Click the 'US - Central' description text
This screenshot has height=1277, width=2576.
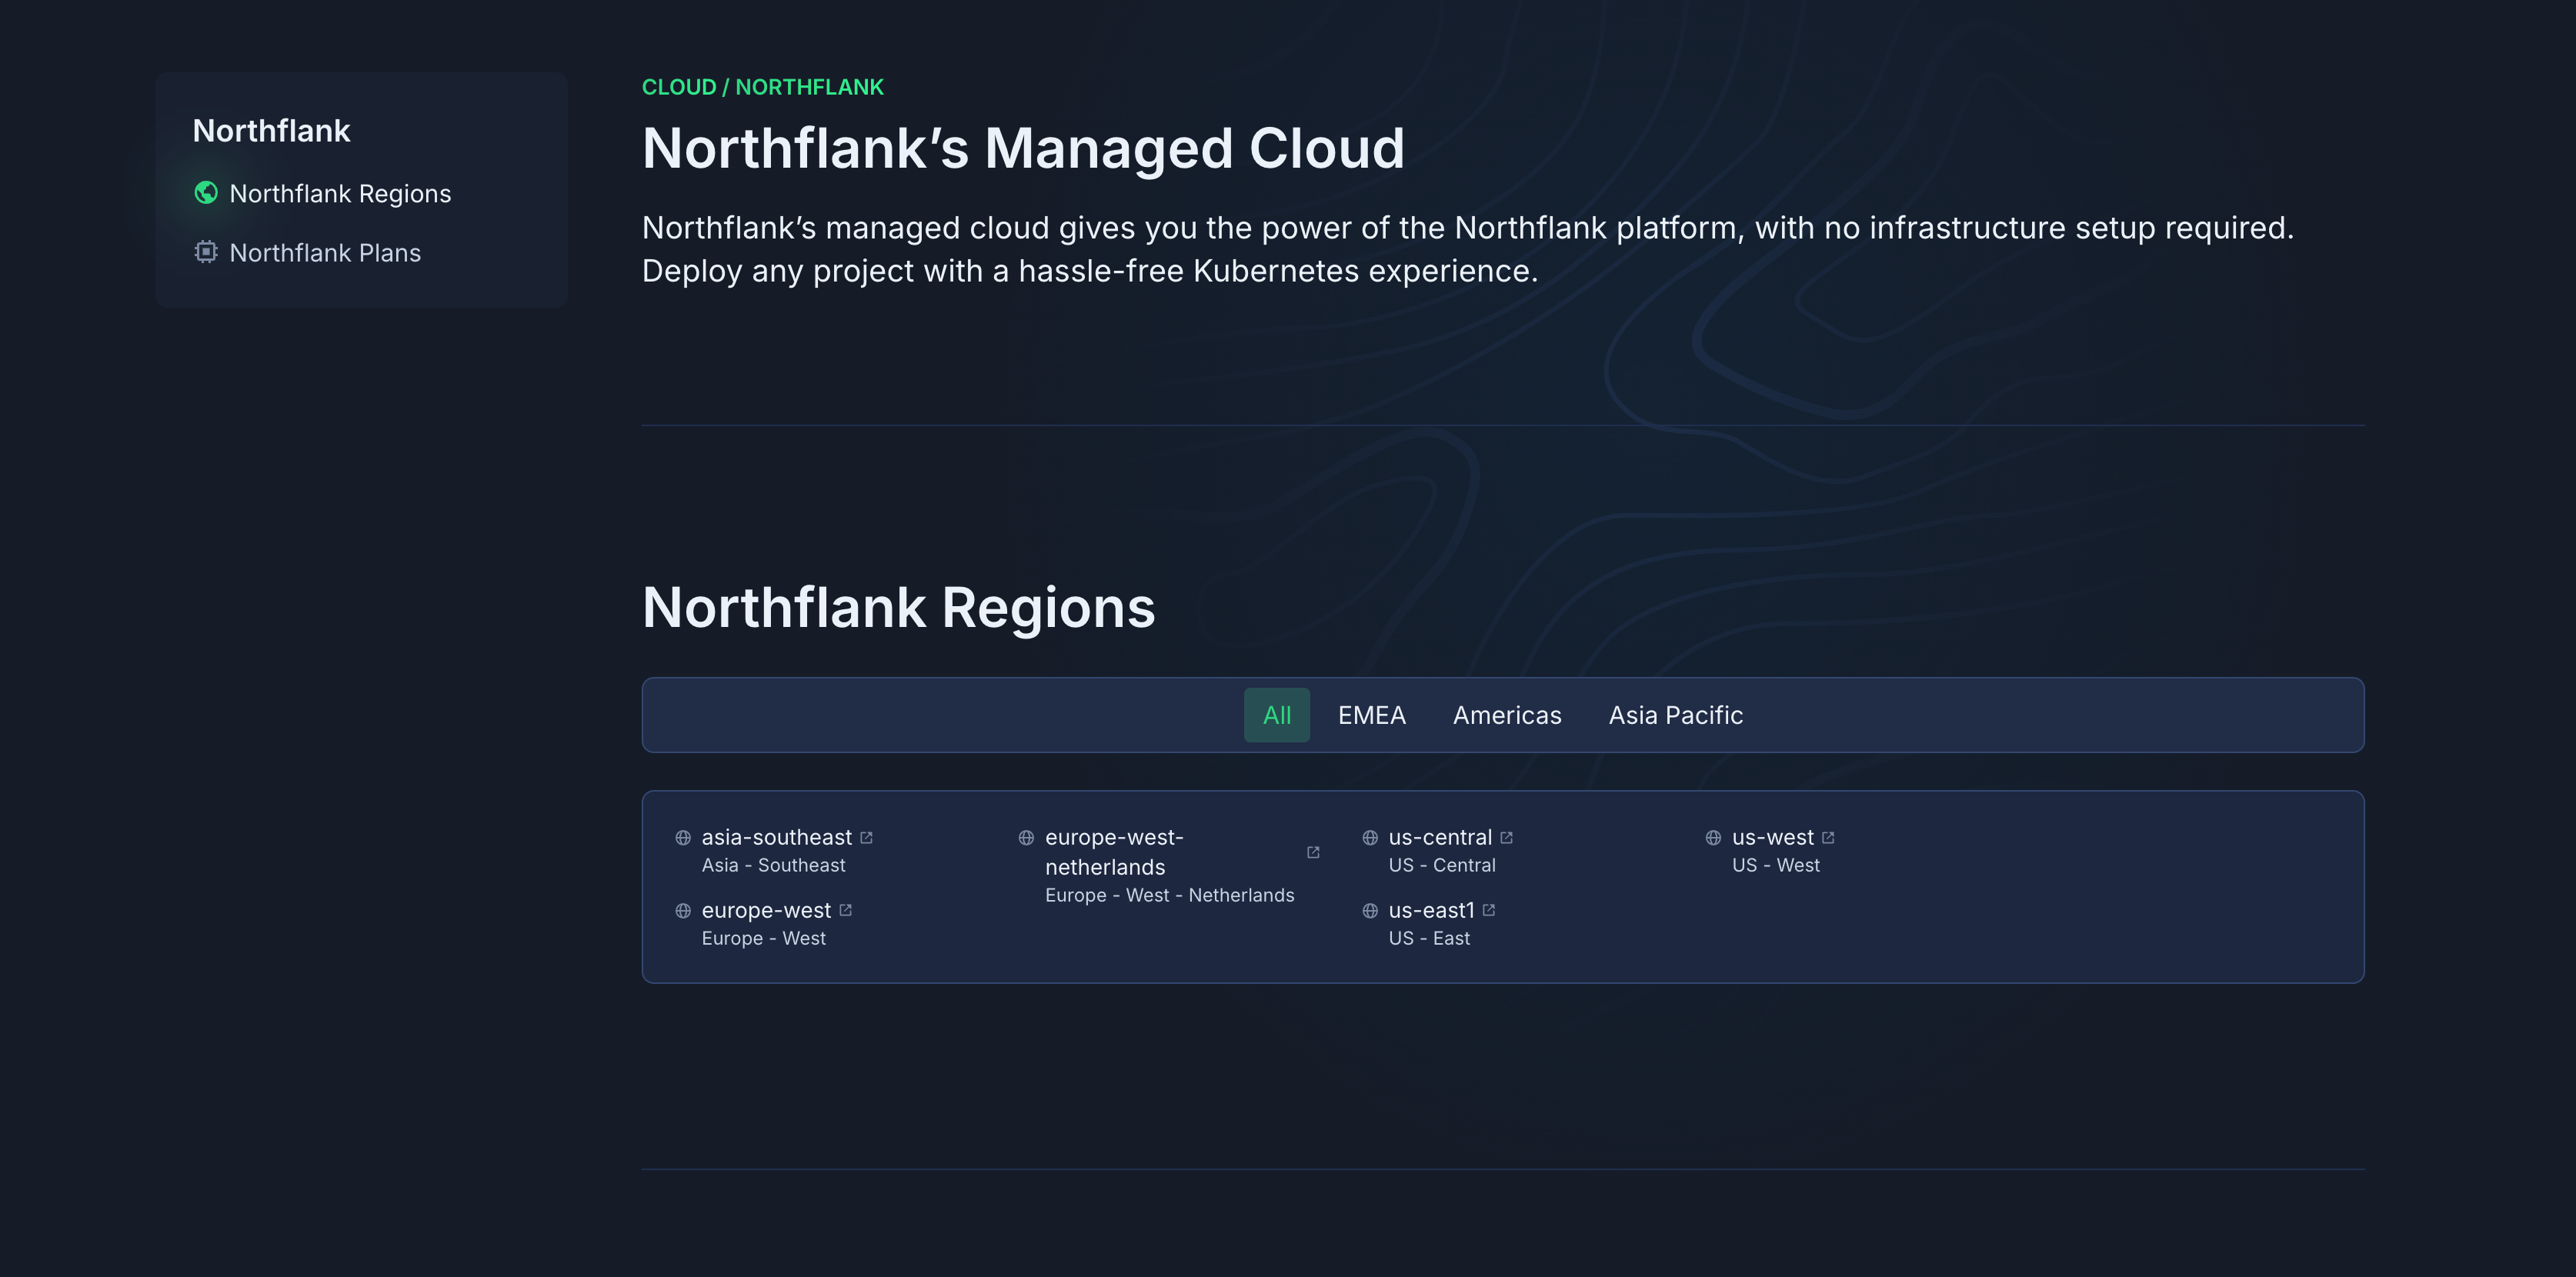click(x=1442, y=866)
